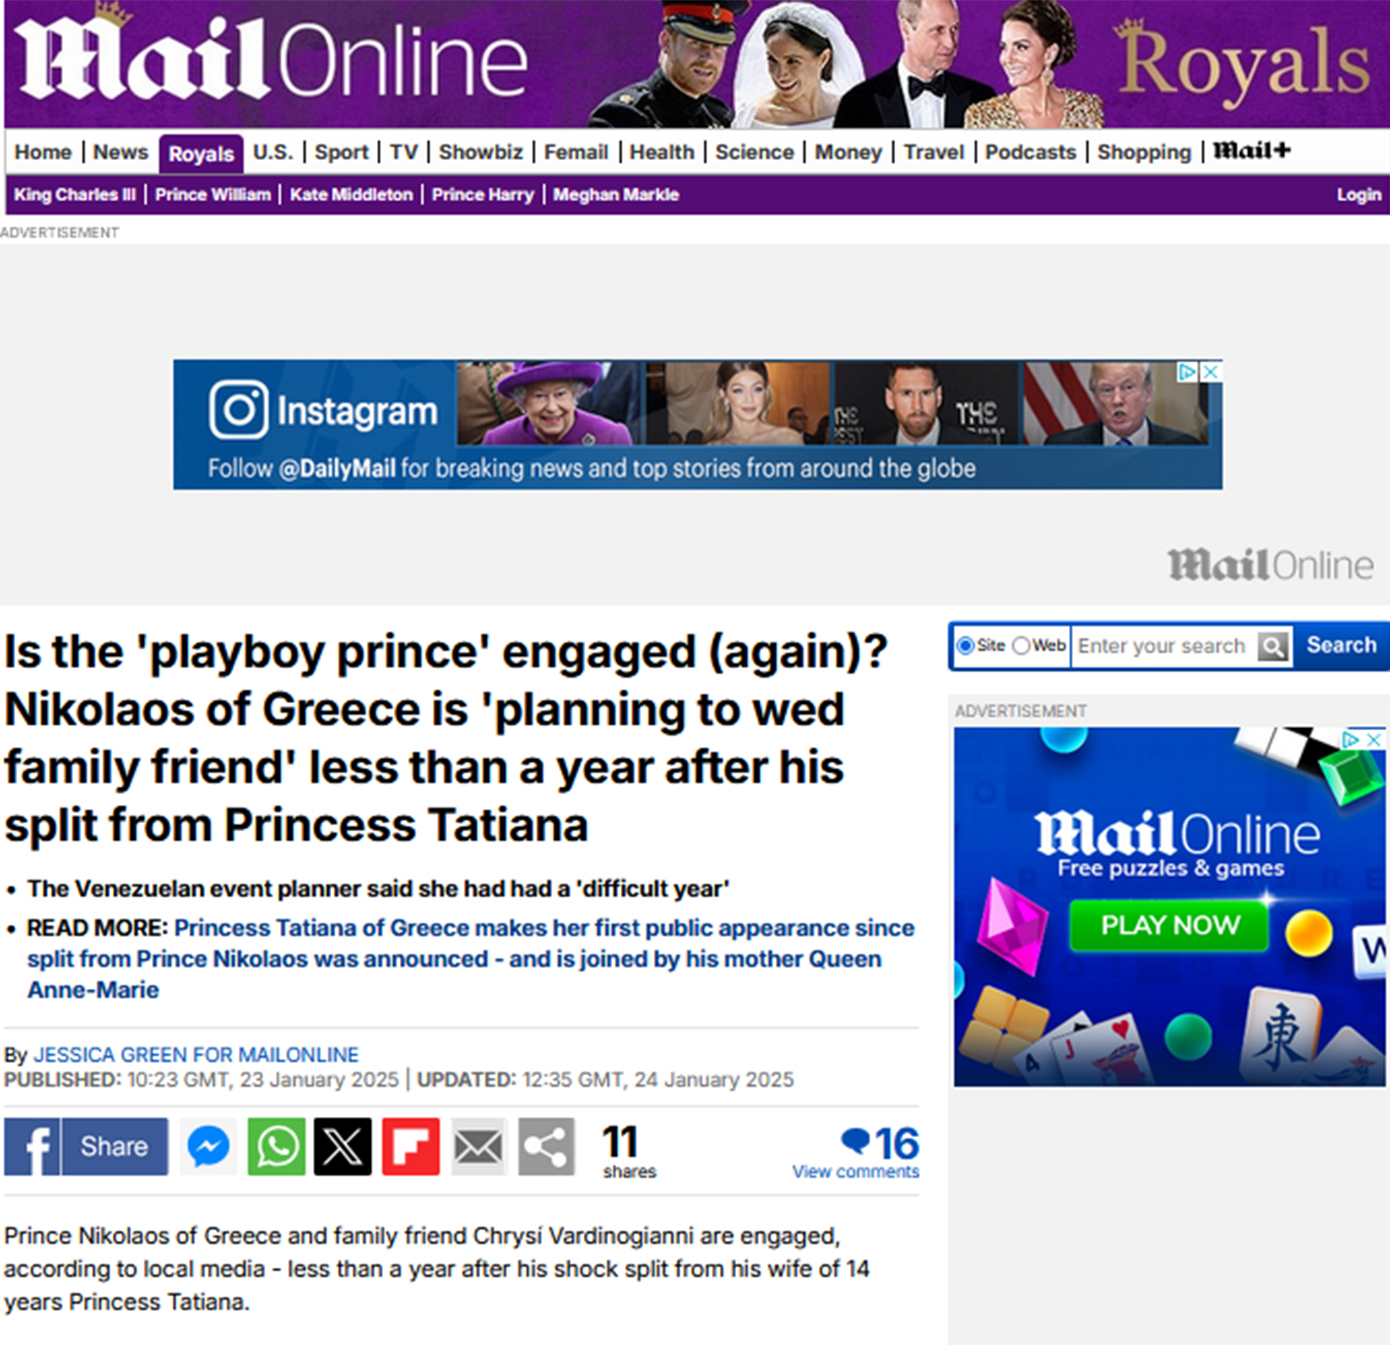Screen dimensions: 1390x1345
Task: Close the Instagram banner ad
Action: [1211, 372]
